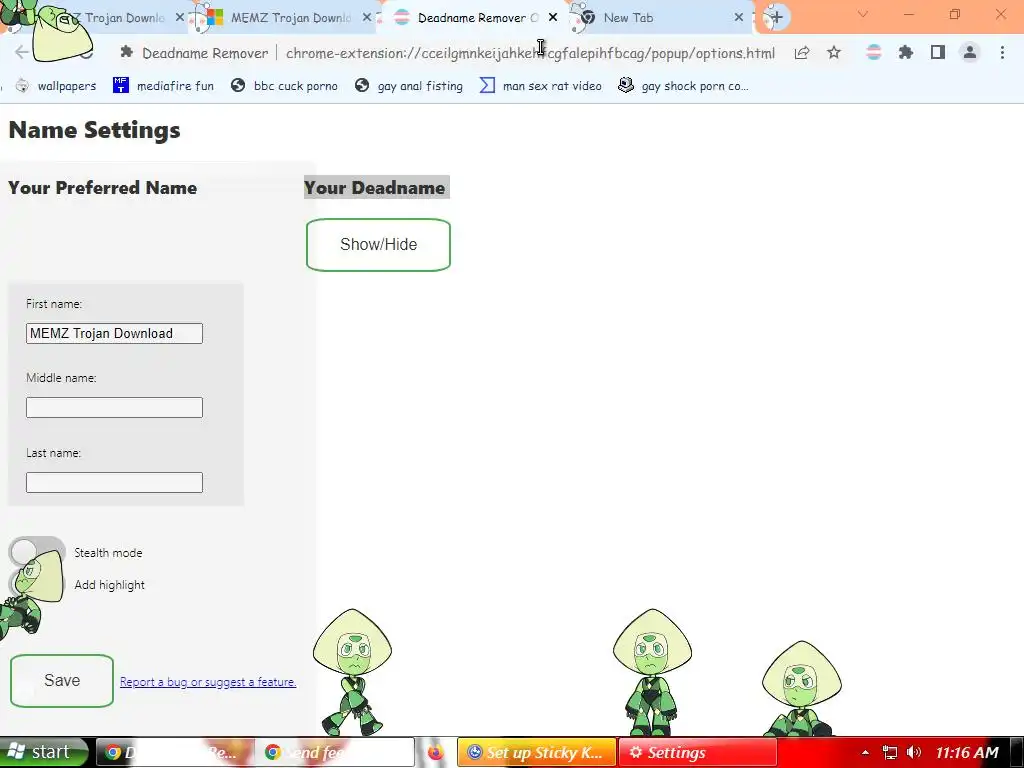
Task: Open the new tab plus button
Action: pos(776,17)
